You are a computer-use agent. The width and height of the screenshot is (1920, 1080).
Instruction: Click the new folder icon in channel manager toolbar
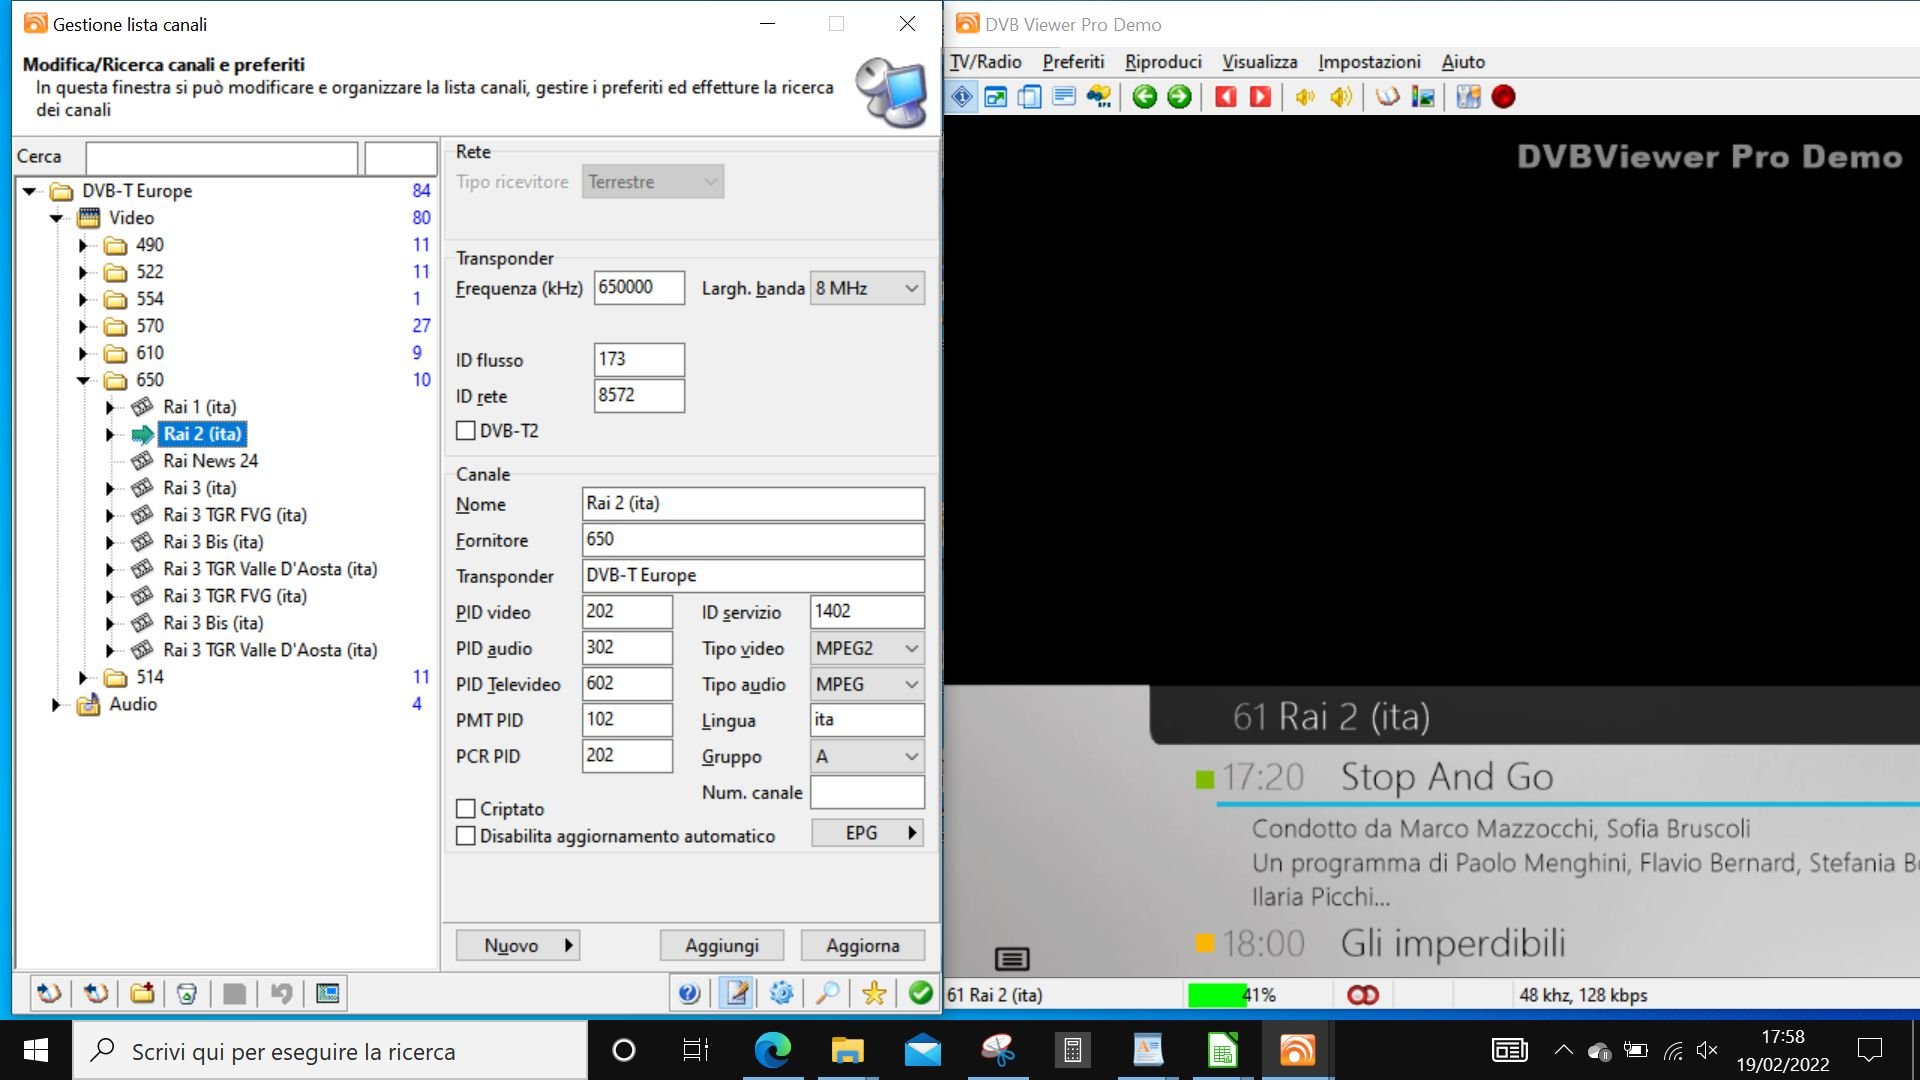point(142,993)
